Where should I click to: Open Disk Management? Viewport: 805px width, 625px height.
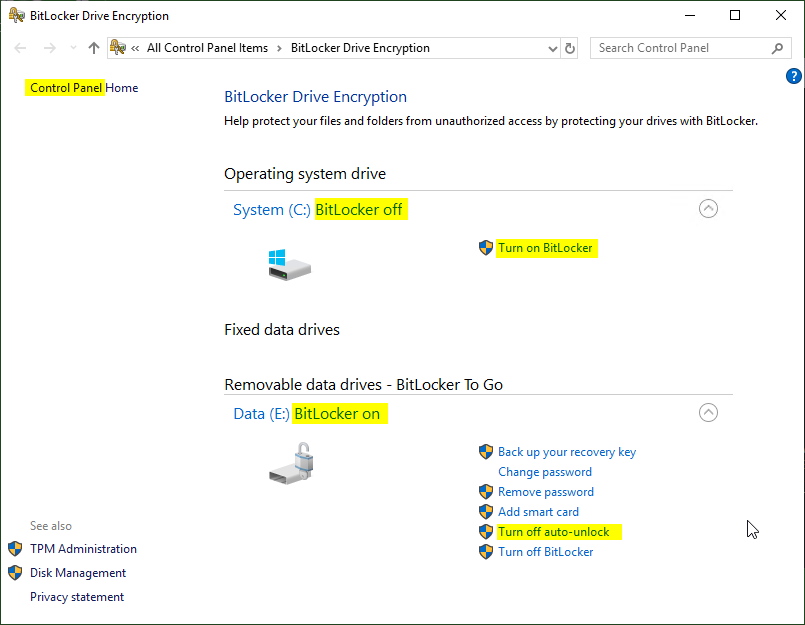(78, 573)
